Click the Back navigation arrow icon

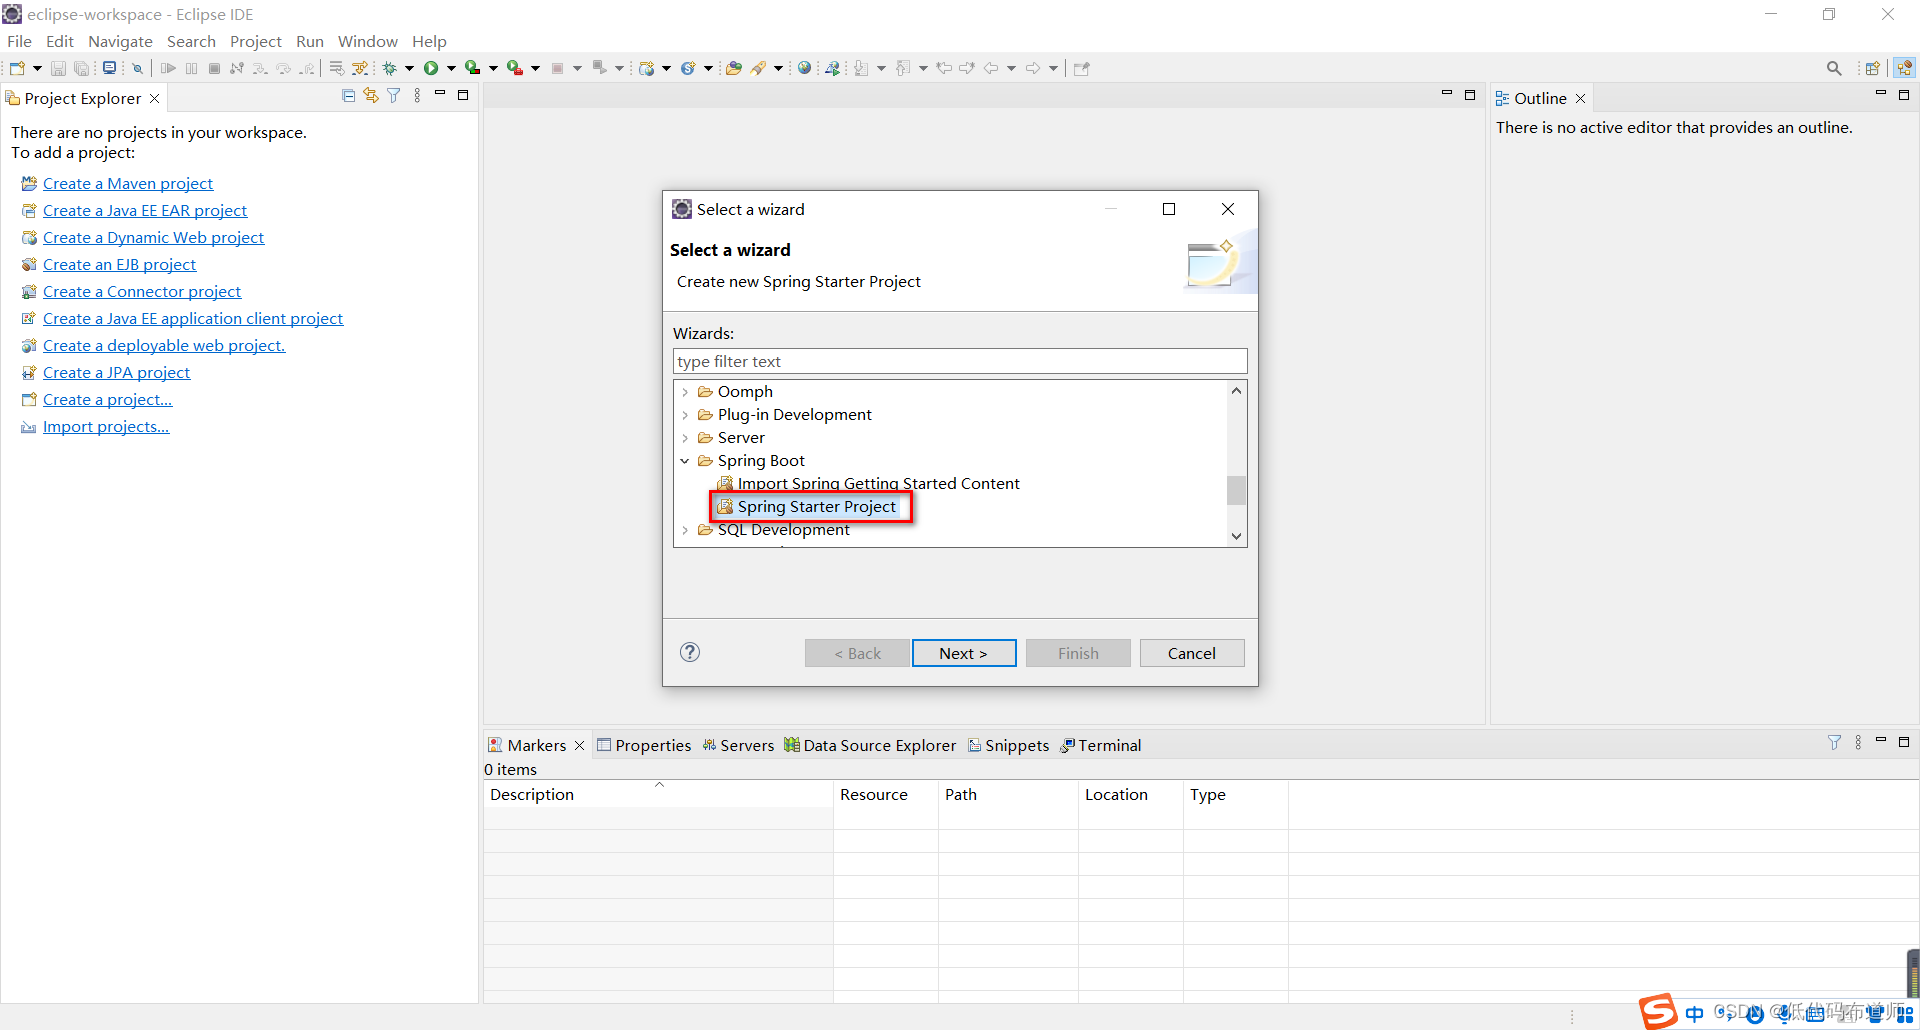pos(991,68)
